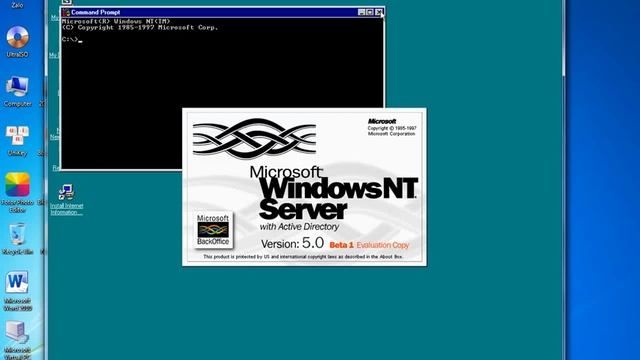640x360 pixels.
Task: Minimize the Command Prompt window
Action: pyautogui.click(x=361, y=12)
